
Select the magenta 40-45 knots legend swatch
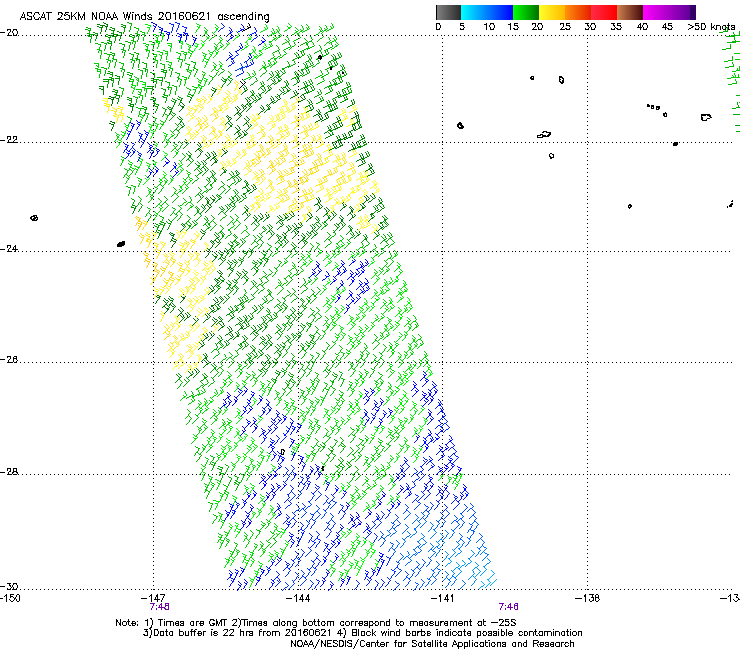click(656, 12)
